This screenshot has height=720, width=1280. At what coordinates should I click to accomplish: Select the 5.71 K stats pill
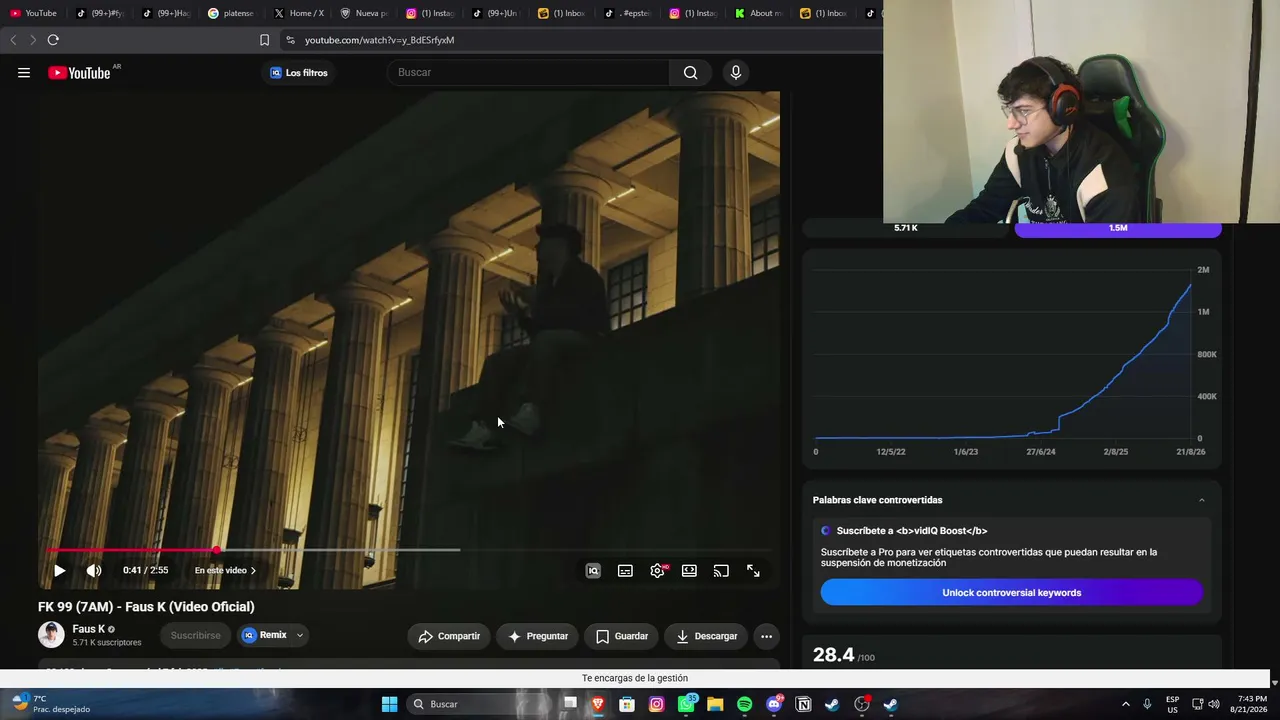(906, 228)
